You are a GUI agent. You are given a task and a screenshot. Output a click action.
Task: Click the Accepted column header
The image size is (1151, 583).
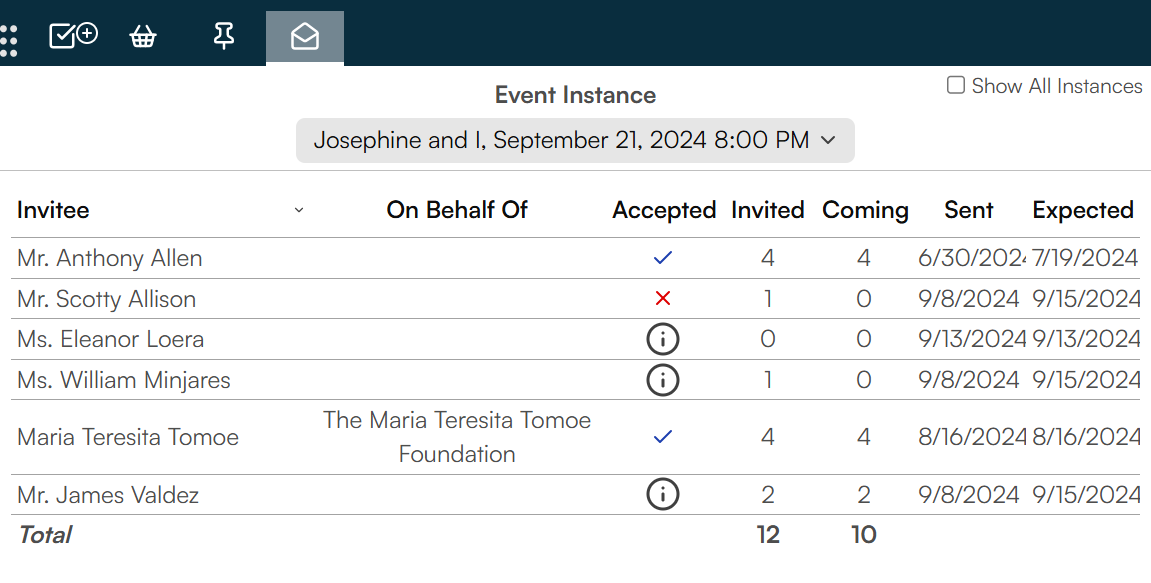point(664,210)
